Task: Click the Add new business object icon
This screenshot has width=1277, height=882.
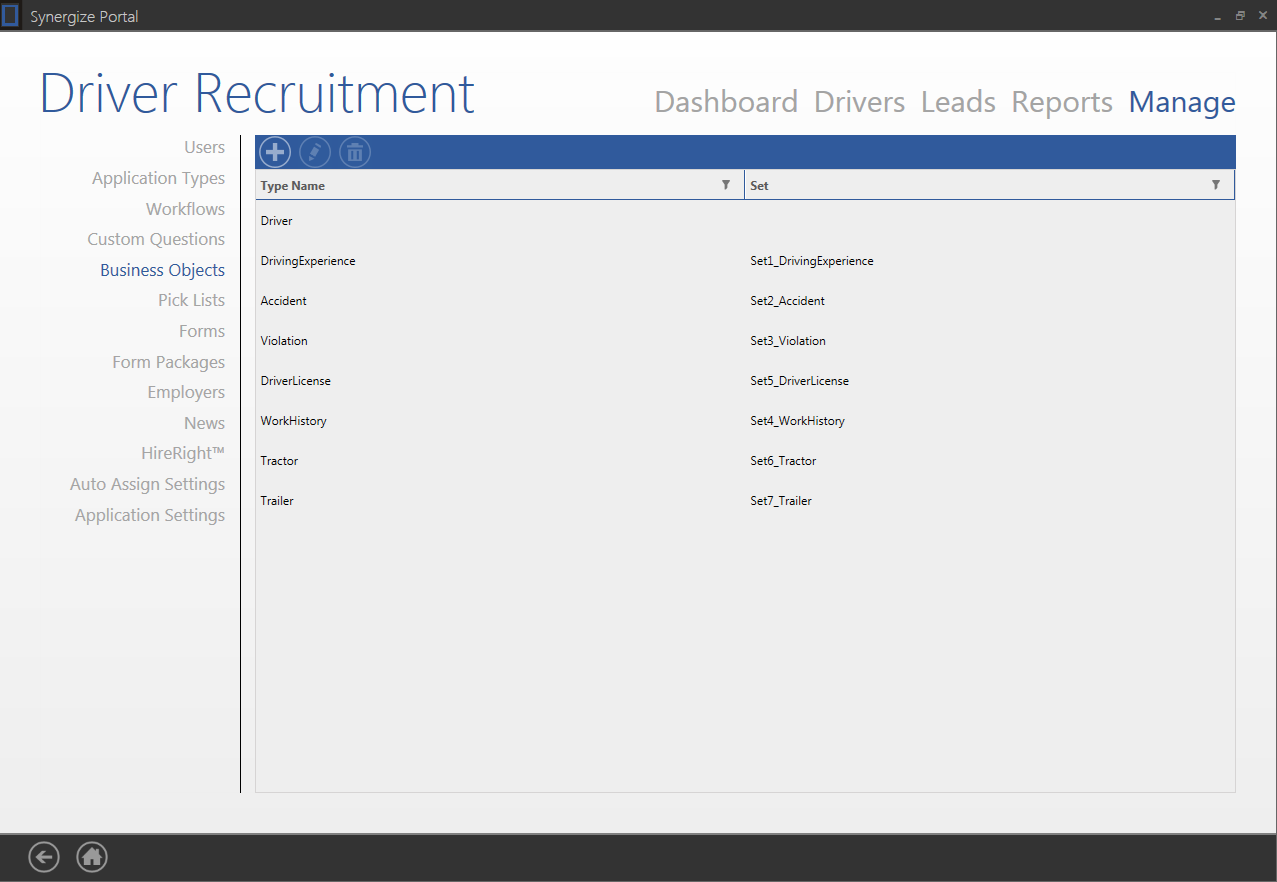Action: coord(275,152)
